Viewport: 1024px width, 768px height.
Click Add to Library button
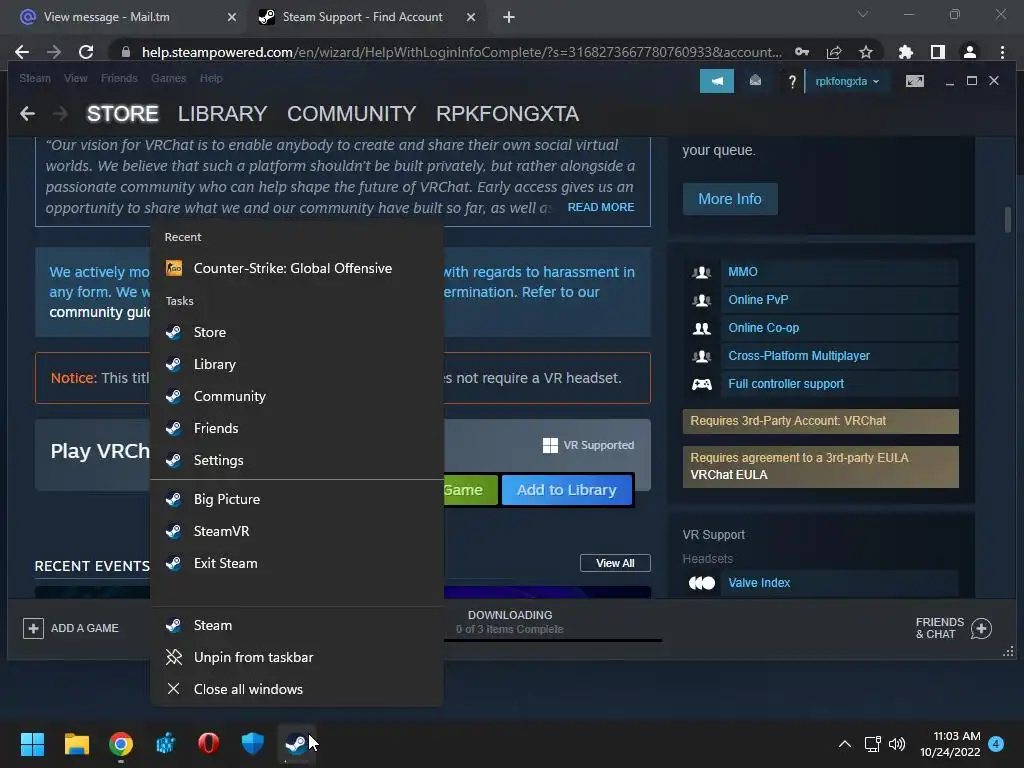point(567,490)
